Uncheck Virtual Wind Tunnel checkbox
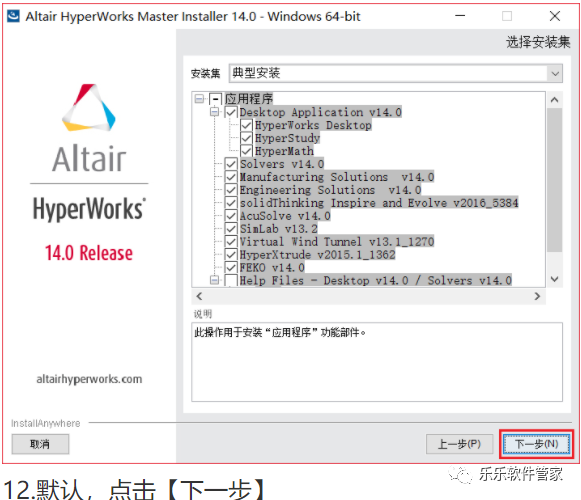 click(231, 241)
